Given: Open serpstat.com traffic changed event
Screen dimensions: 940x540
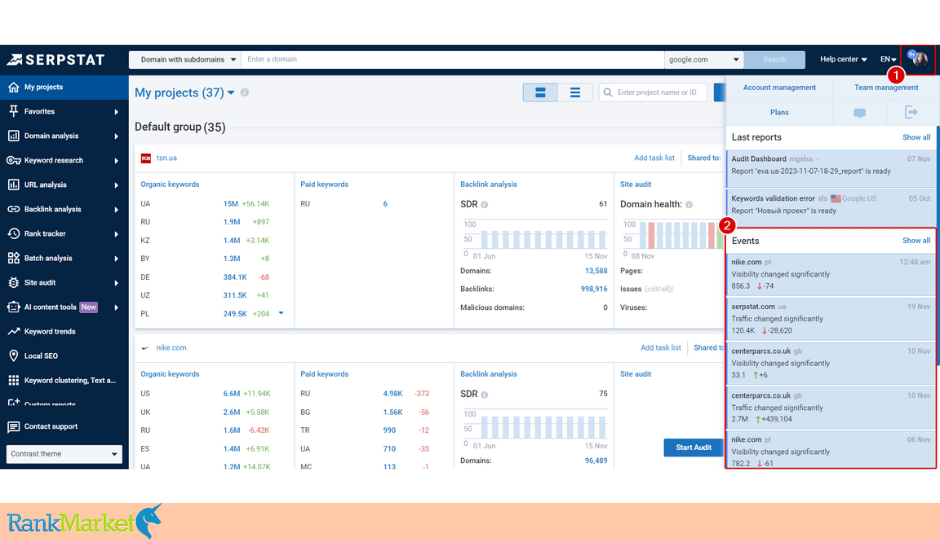Looking at the screenshot, I should pyautogui.click(x=831, y=318).
